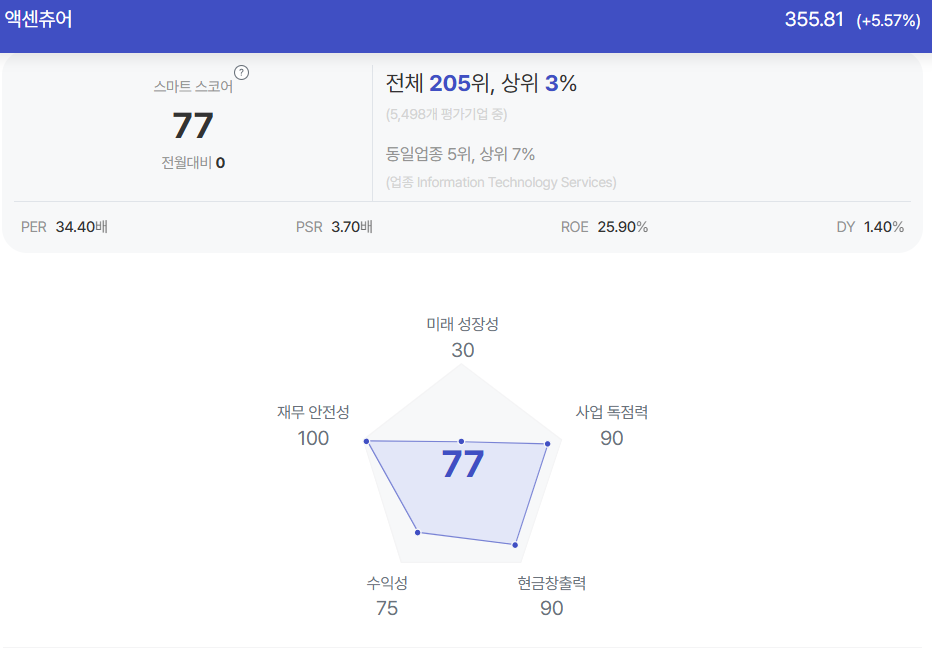The height and width of the screenshot is (663, 932).
Task: Open the Smart Score help question-mark icon
Action: coord(241,73)
